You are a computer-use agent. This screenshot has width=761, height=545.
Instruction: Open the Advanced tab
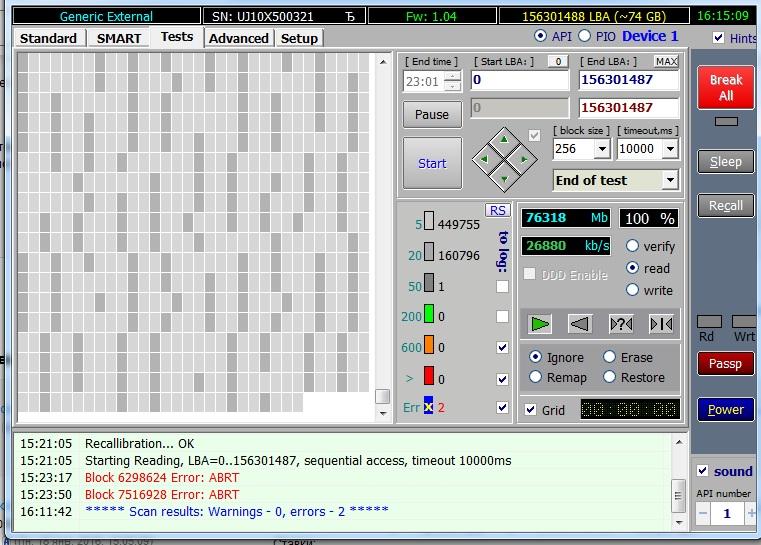238,38
